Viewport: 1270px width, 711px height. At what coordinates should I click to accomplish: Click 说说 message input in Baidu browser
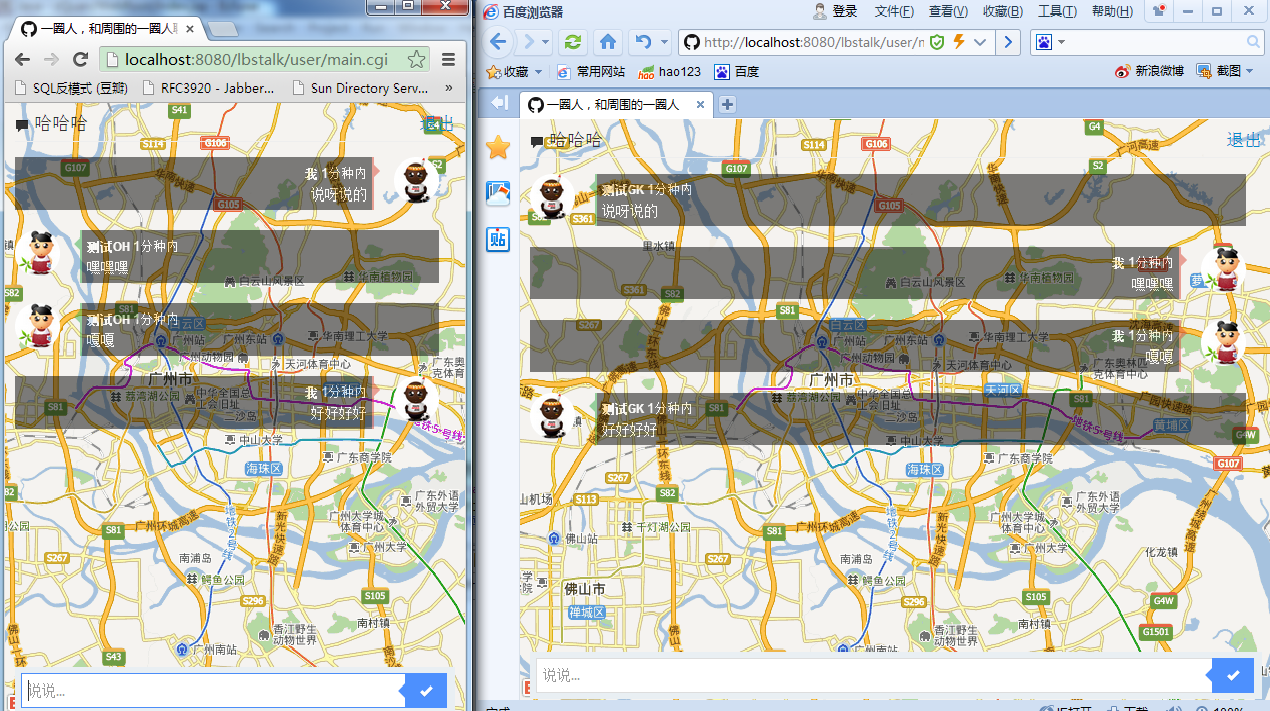click(873, 676)
